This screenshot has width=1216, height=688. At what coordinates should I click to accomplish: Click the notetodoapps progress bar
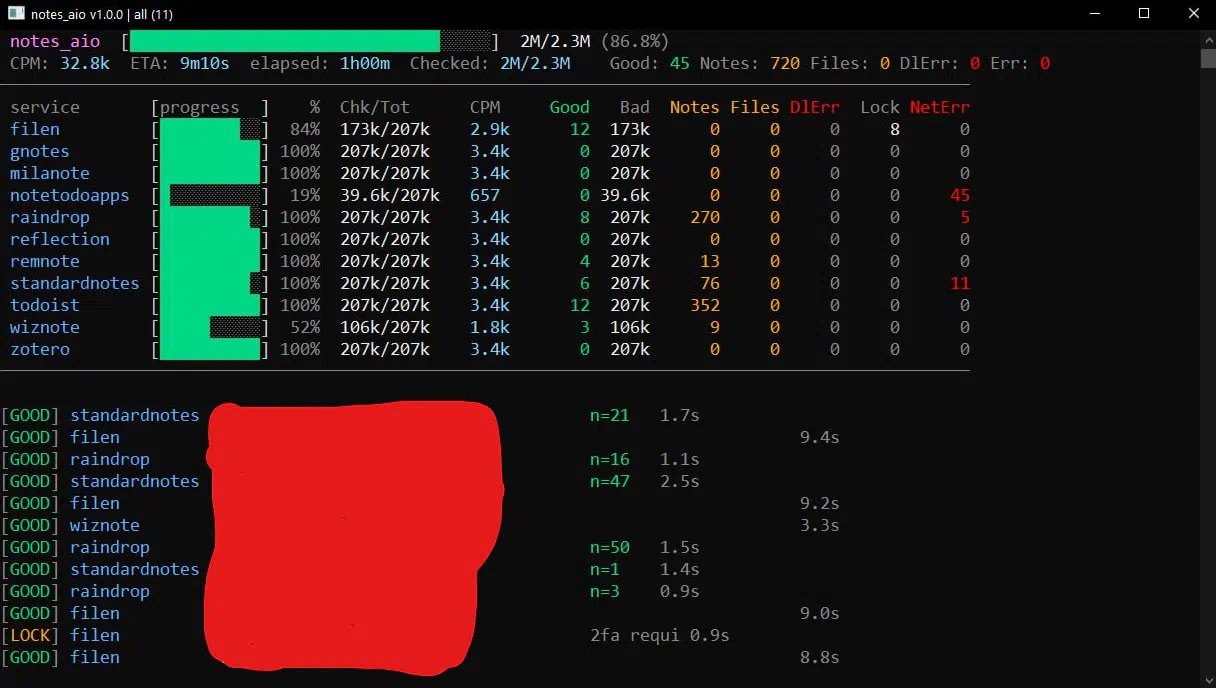tap(210, 195)
